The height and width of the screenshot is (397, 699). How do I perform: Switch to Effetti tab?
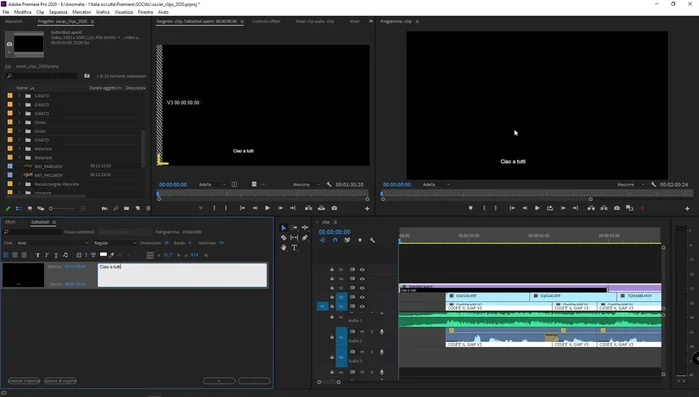tap(10, 222)
